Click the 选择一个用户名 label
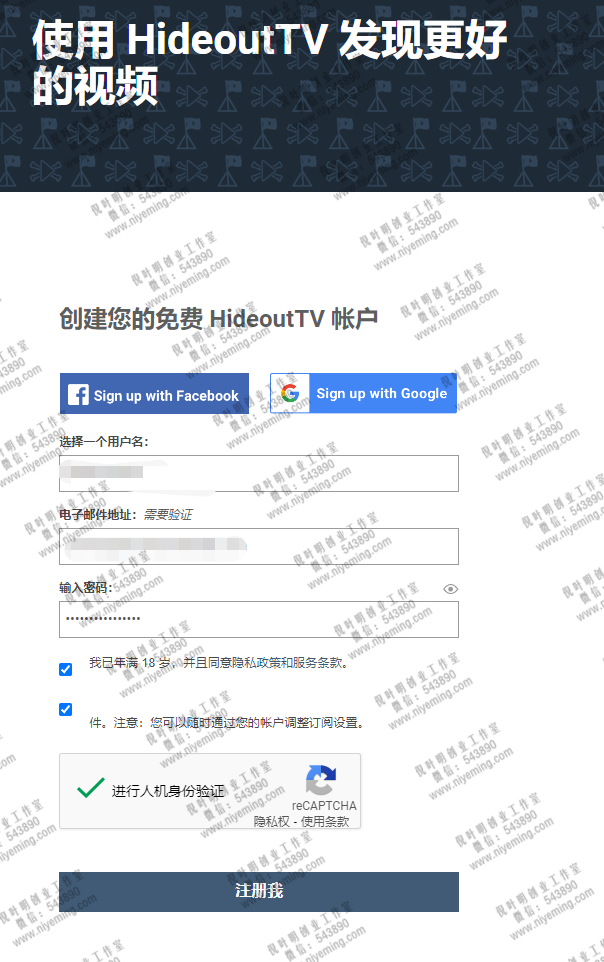 [x=104, y=442]
